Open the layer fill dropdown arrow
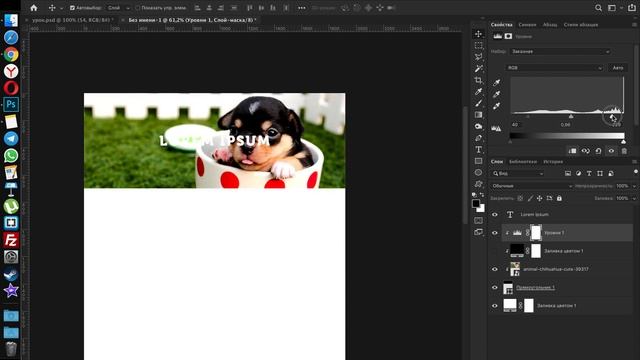Screen dimensions: 640x360 click(634, 198)
